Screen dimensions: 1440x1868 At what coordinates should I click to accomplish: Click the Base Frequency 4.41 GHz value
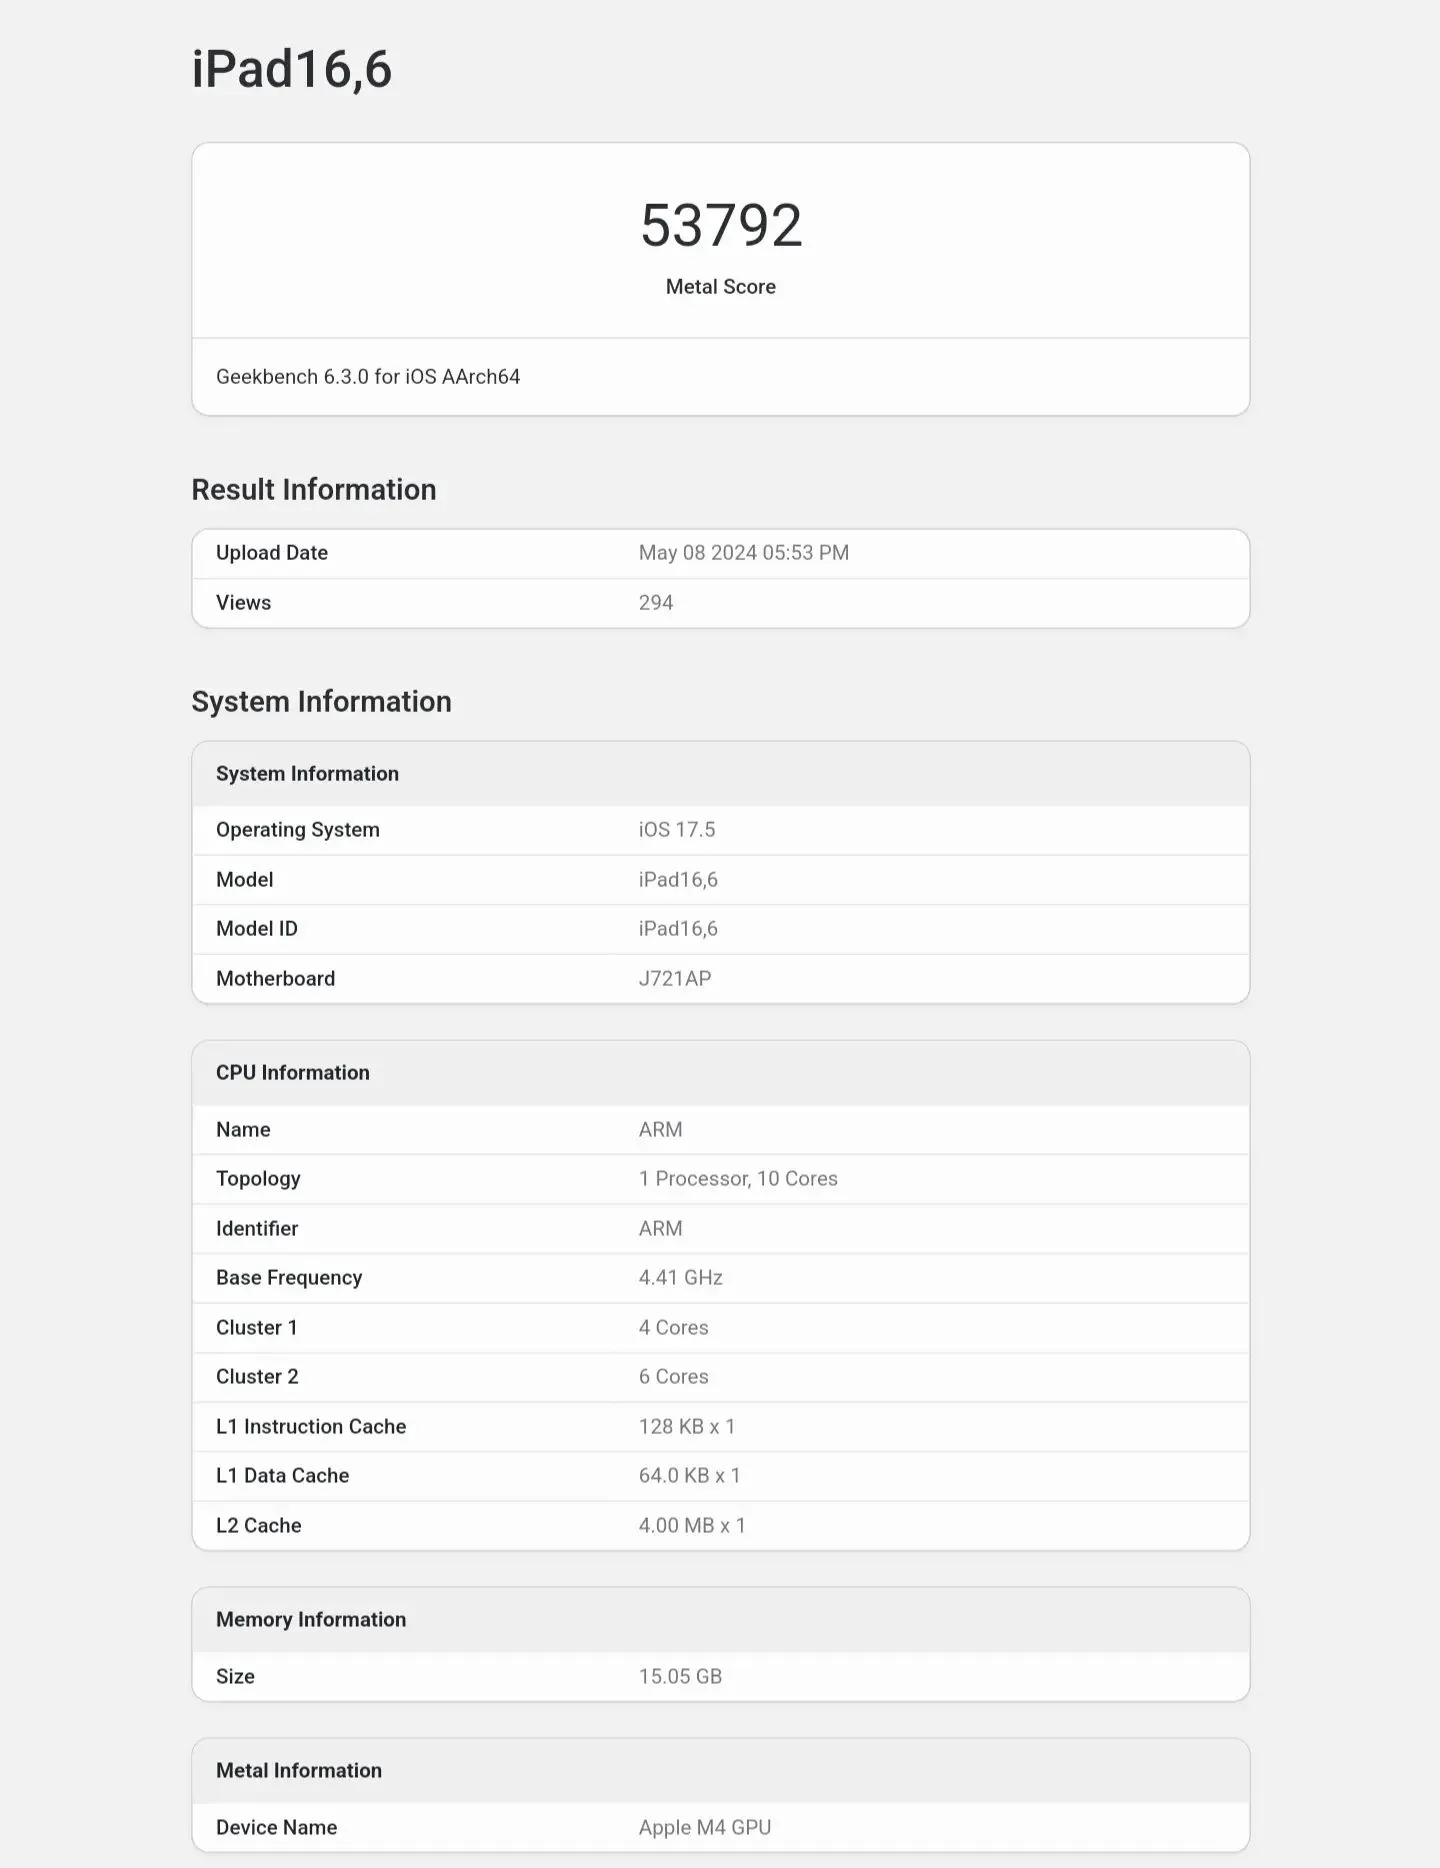point(681,1278)
